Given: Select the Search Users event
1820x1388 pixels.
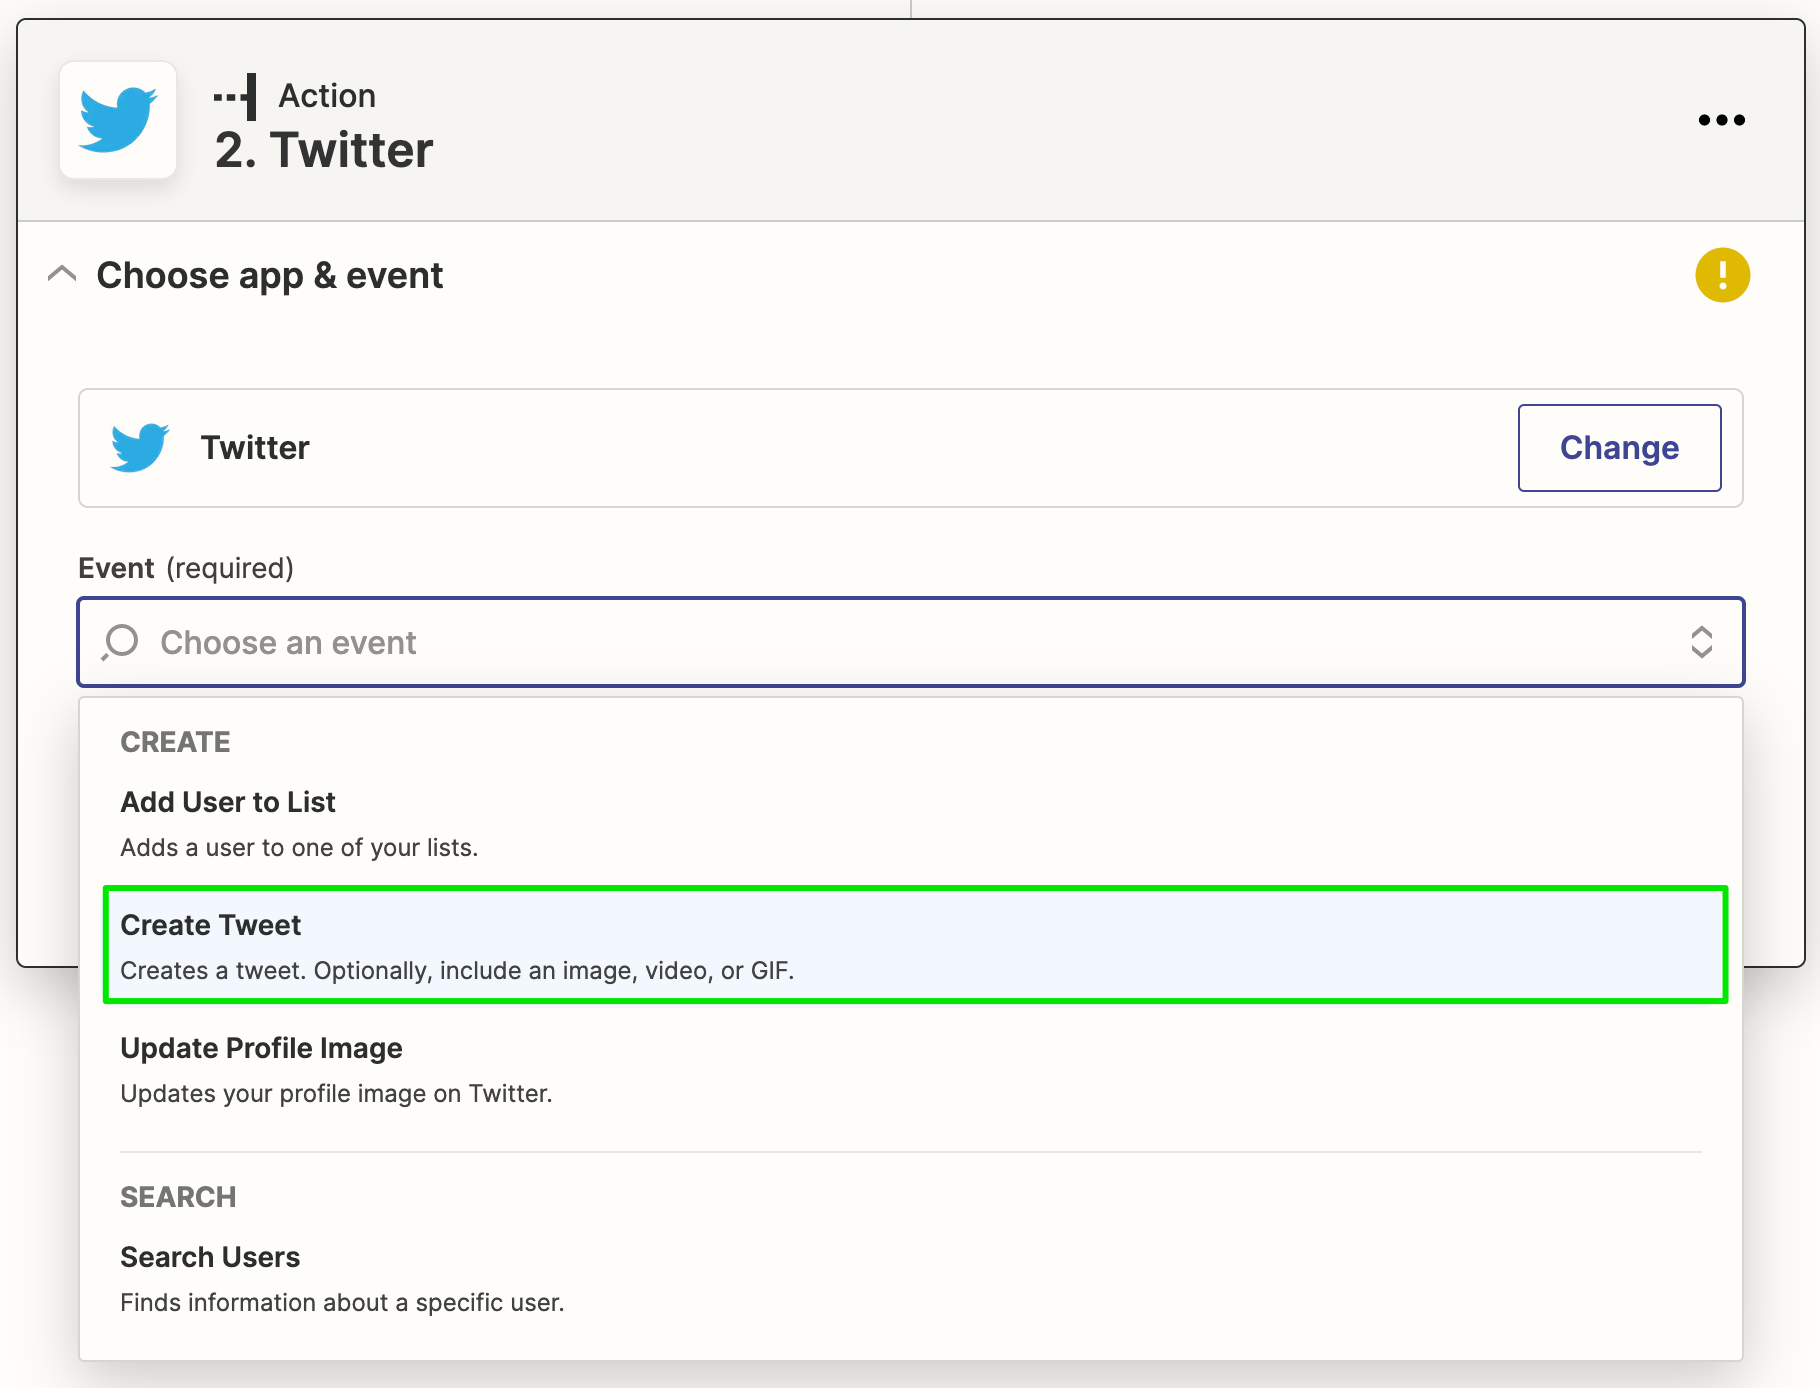Looking at the screenshot, I should pos(911,1279).
